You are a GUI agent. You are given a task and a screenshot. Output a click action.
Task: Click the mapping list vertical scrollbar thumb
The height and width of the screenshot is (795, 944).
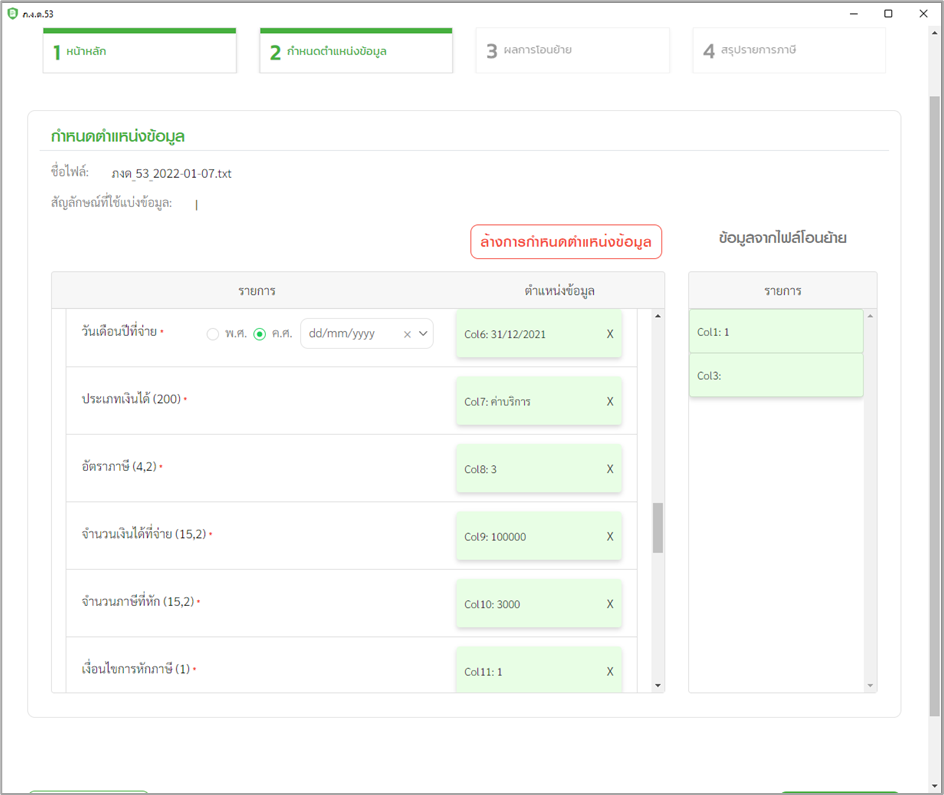658,528
